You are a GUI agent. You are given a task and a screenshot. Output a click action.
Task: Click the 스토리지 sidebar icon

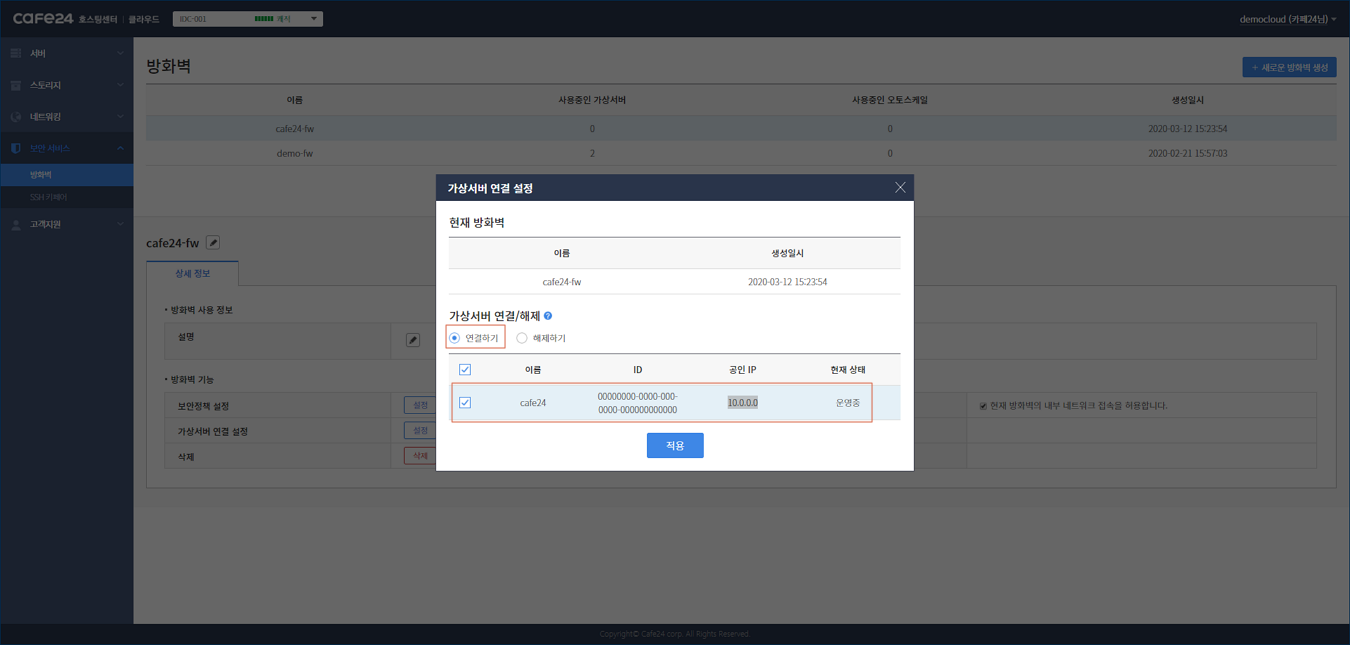pyautogui.click(x=16, y=85)
